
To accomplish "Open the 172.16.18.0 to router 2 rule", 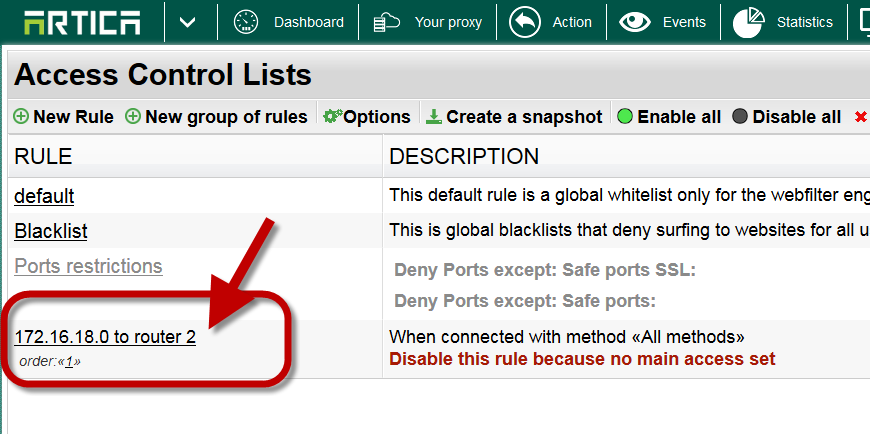I will (x=105, y=337).
